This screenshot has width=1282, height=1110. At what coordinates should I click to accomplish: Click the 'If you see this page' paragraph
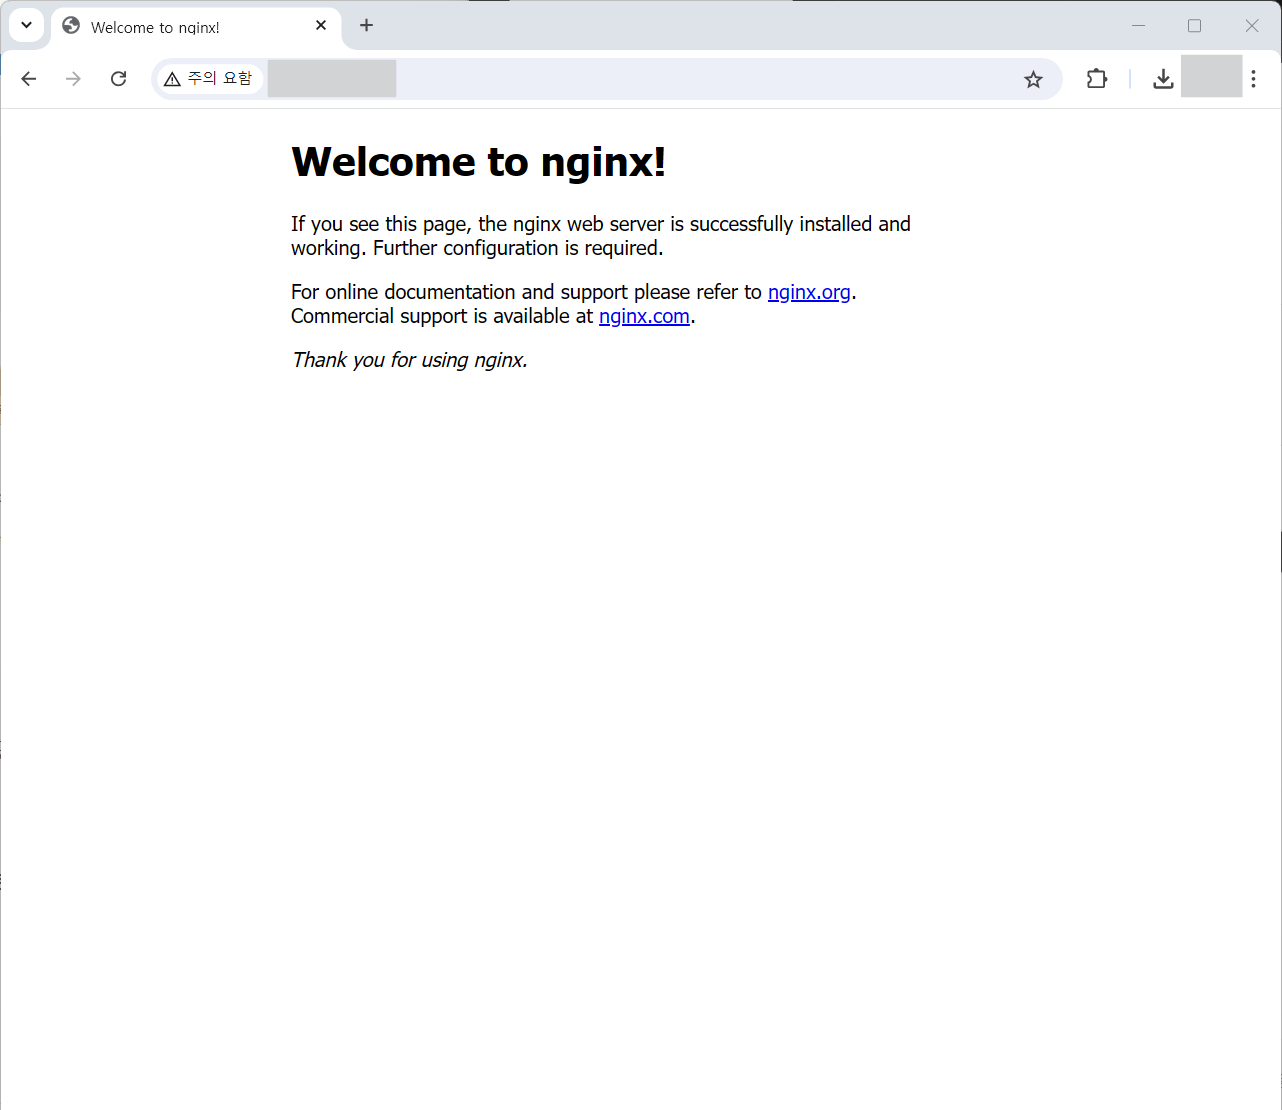pyautogui.click(x=600, y=236)
